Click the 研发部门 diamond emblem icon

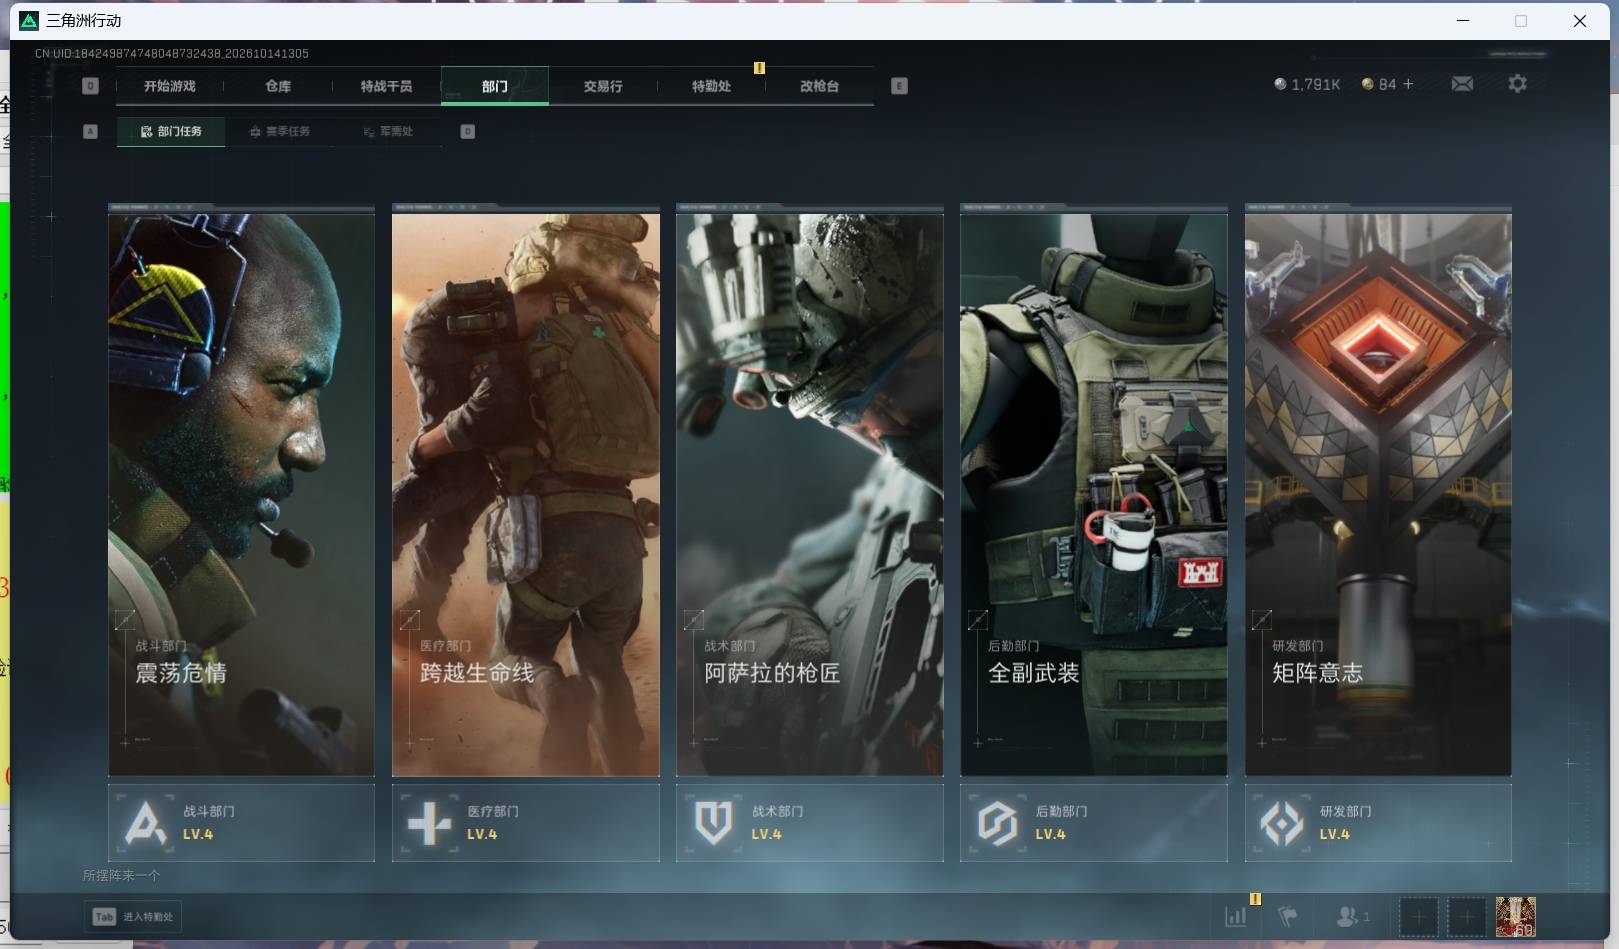(x=1282, y=823)
